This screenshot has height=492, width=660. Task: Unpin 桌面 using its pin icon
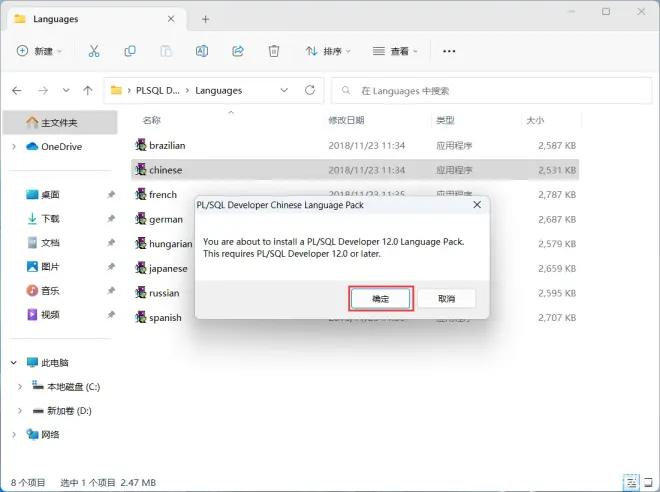pos(111,194)
